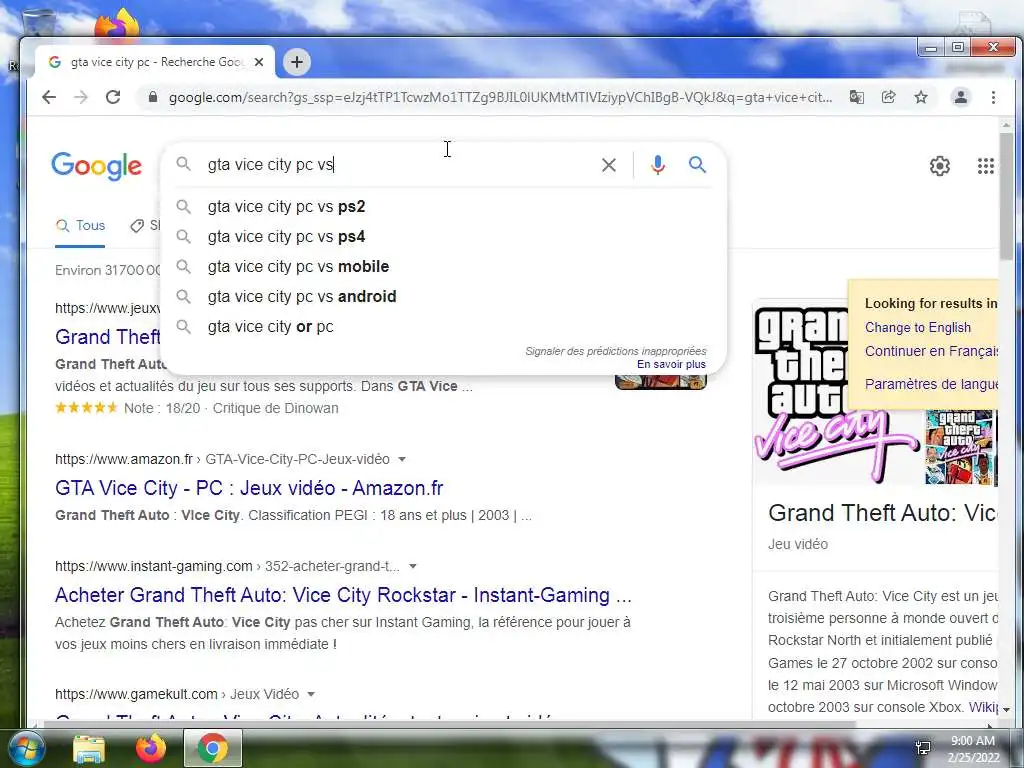Click the browser forward arrow
The image size is (1024, 768).
(x=81, y=97)
